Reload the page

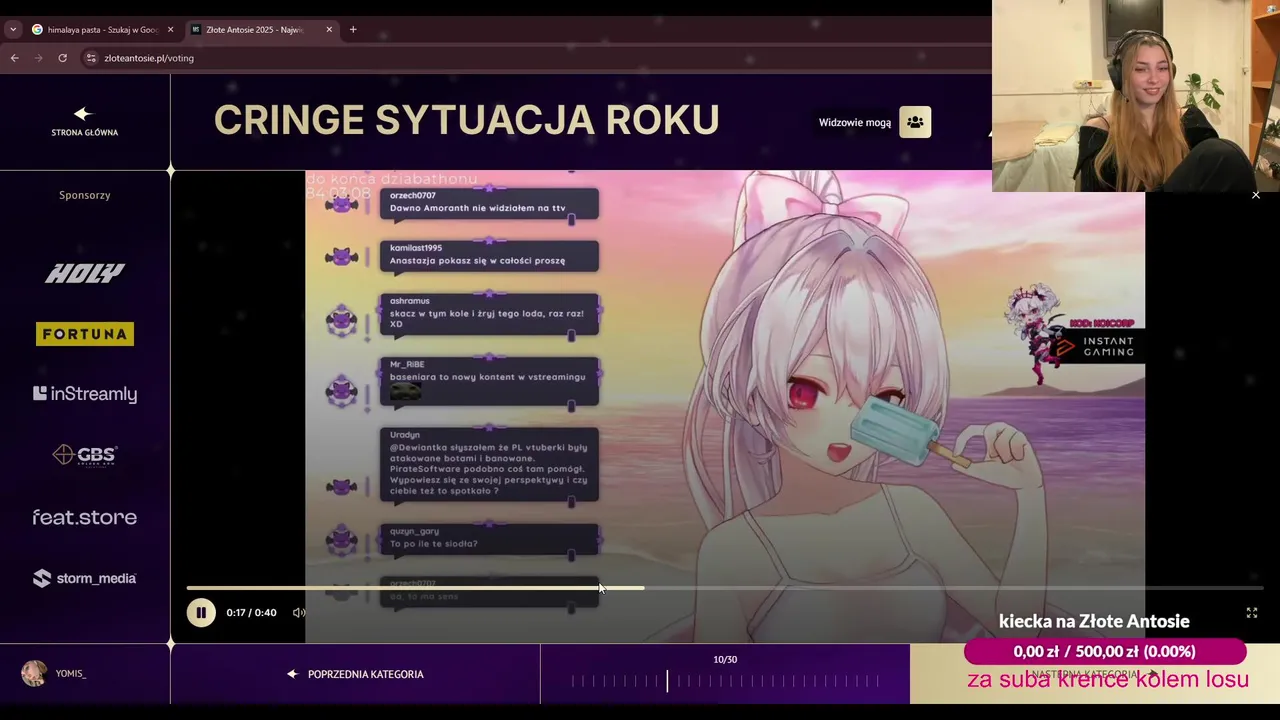coord(62,58)
